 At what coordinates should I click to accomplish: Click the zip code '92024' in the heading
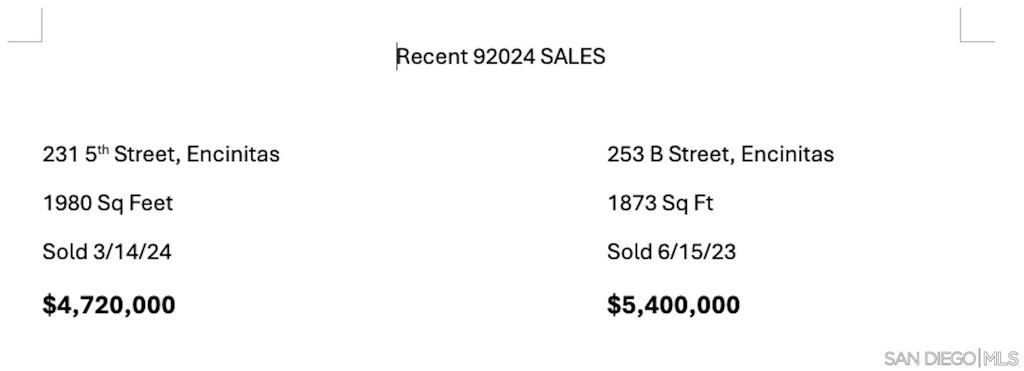[504, 56]
